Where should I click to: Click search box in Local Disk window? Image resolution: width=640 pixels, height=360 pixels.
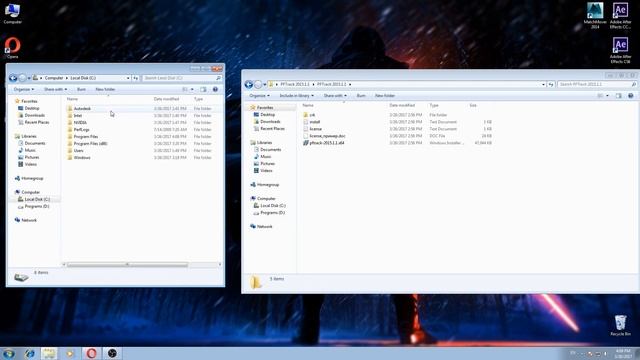(182, 78)
